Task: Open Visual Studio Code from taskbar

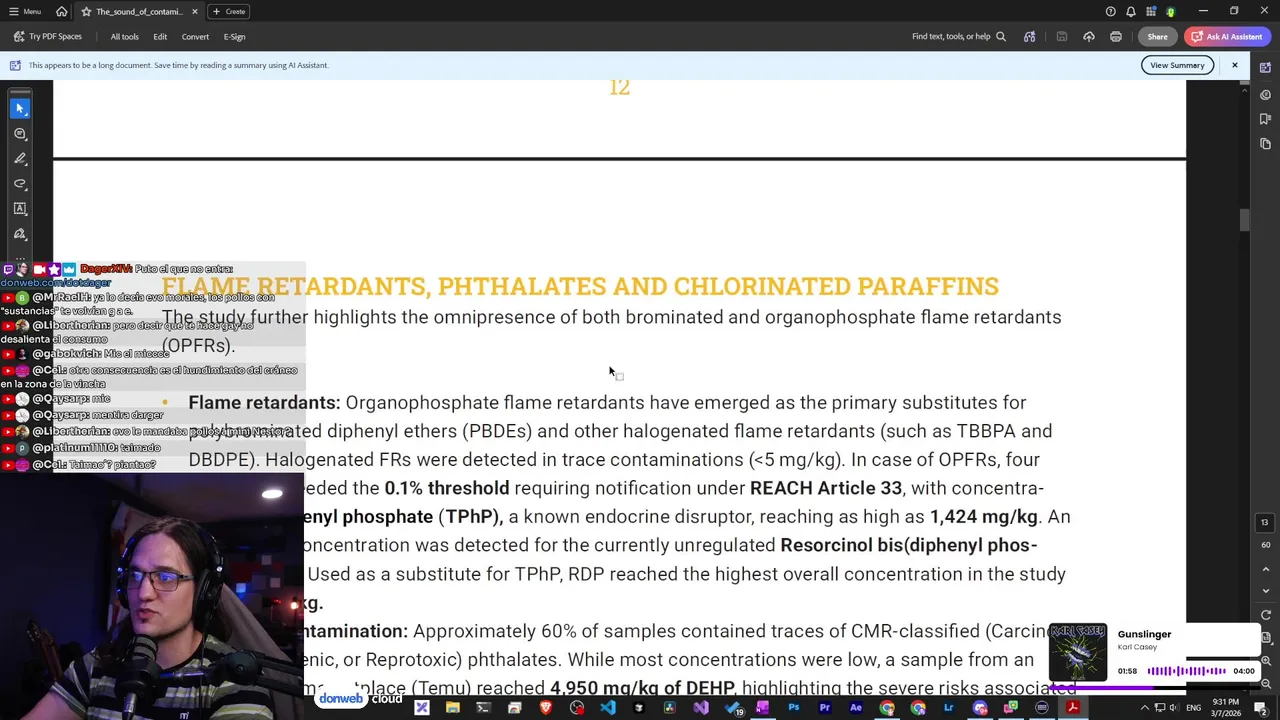Action: 607,708
